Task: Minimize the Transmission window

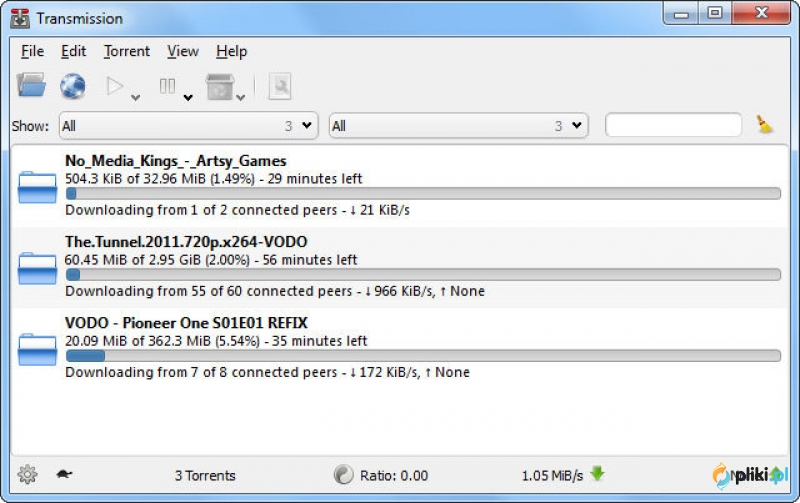Action: pos(681,14)
